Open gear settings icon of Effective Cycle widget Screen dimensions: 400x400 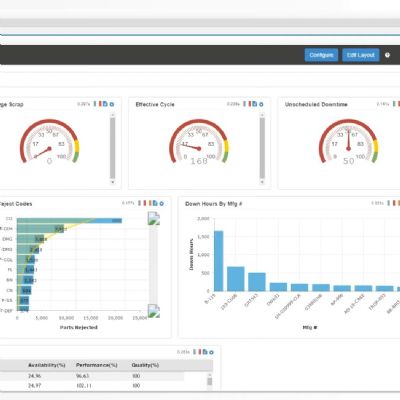coord(261,104)
